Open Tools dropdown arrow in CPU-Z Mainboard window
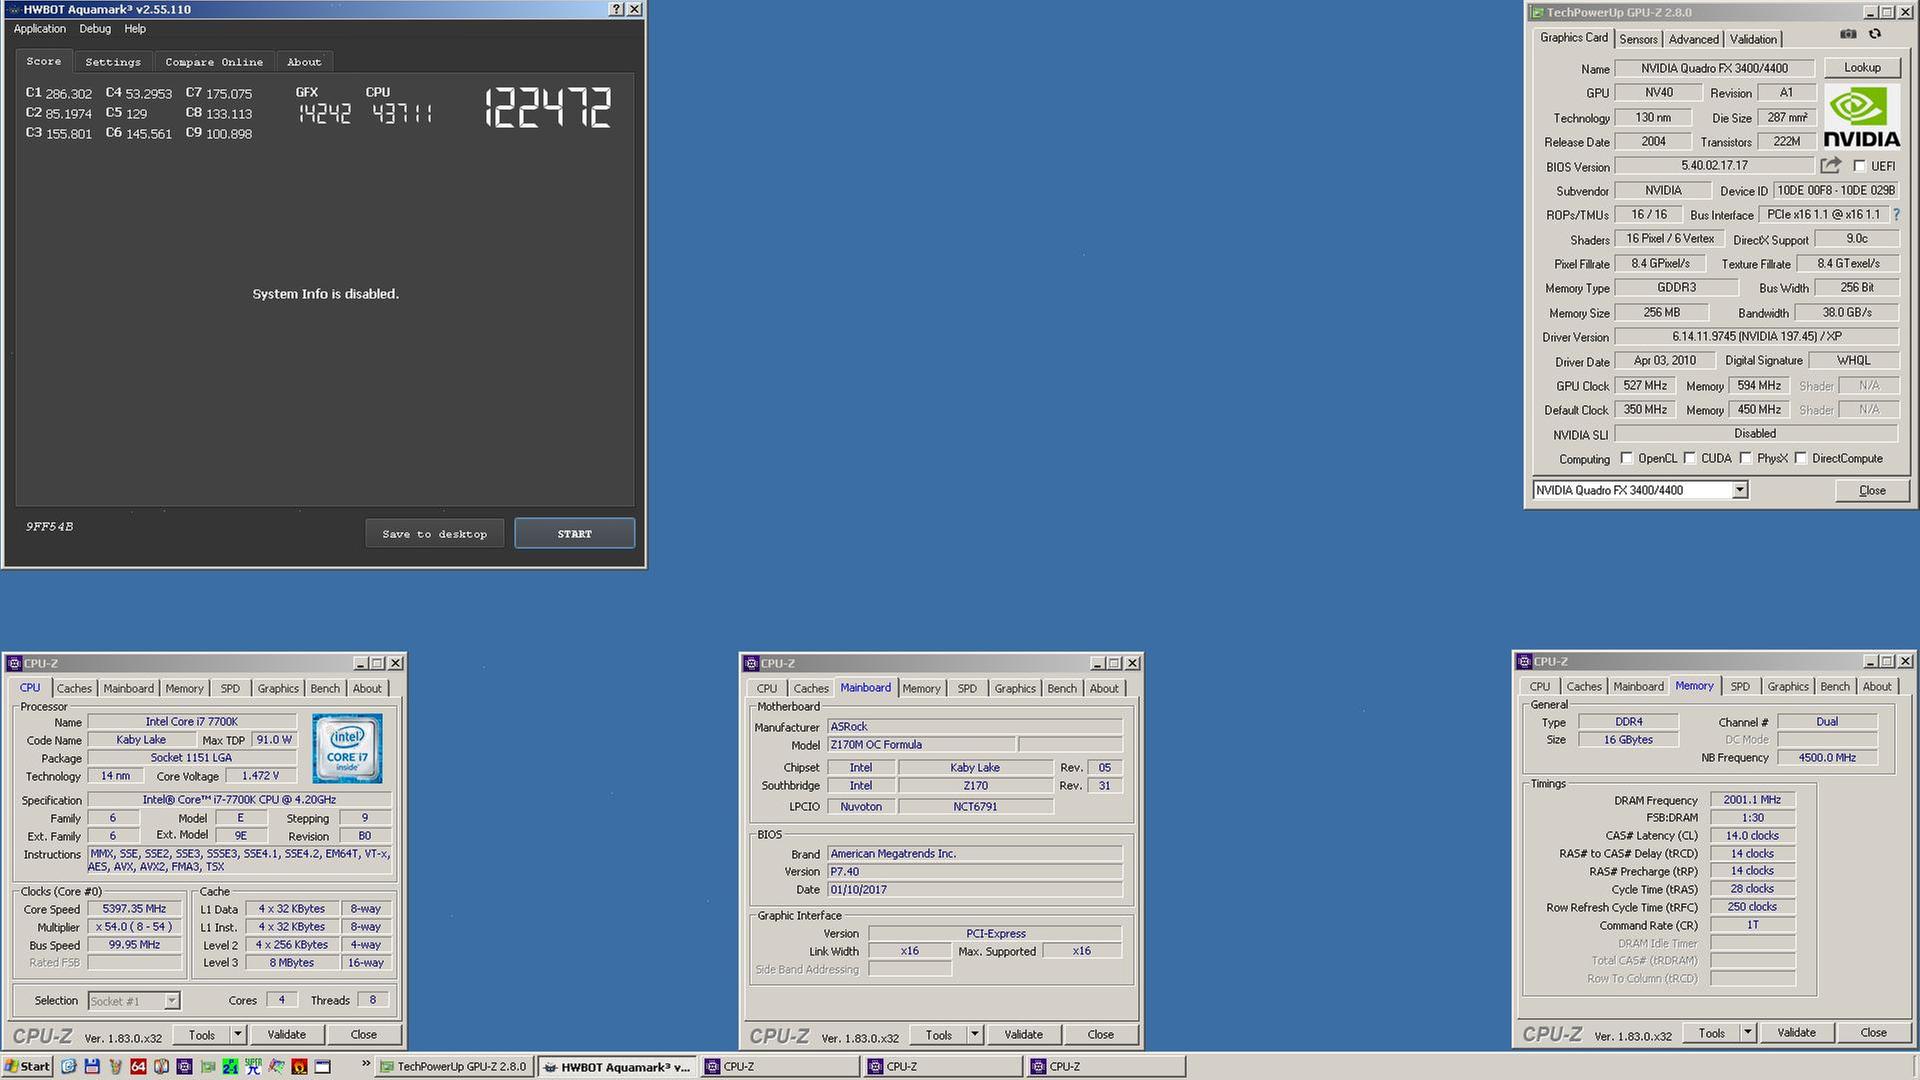Viewport: 1920px width, 1080px height. pos(975,1034)
